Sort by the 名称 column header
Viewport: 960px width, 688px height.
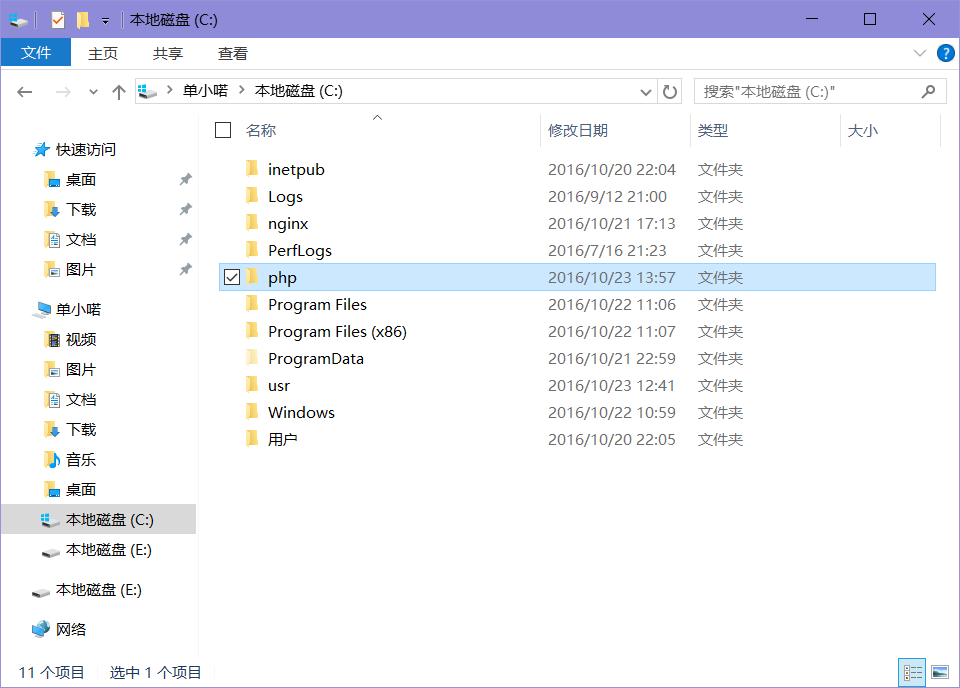[x=260, y=130]
